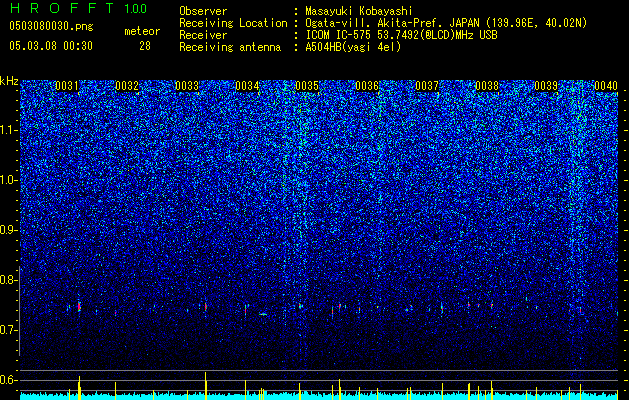Viewport: 629px width, 400px height.
Task: Select observer name Masayuki Kobayashi
Action: pyautogui.click(x=359, y=11)
